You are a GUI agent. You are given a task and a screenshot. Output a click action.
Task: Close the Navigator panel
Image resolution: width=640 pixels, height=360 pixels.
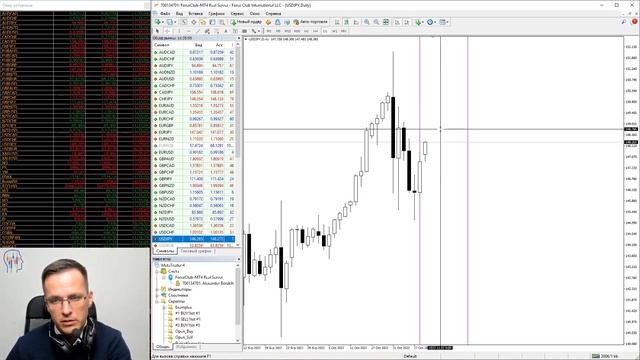[x=238, y=259]
